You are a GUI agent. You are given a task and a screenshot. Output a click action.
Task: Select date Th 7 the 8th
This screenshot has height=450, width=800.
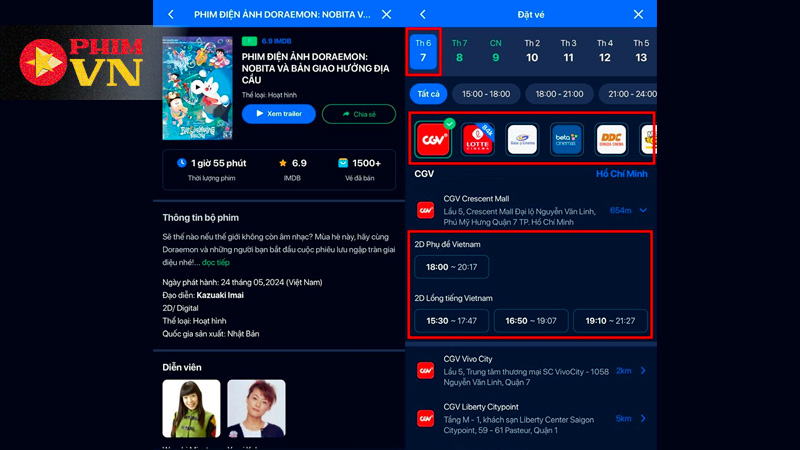459,51
